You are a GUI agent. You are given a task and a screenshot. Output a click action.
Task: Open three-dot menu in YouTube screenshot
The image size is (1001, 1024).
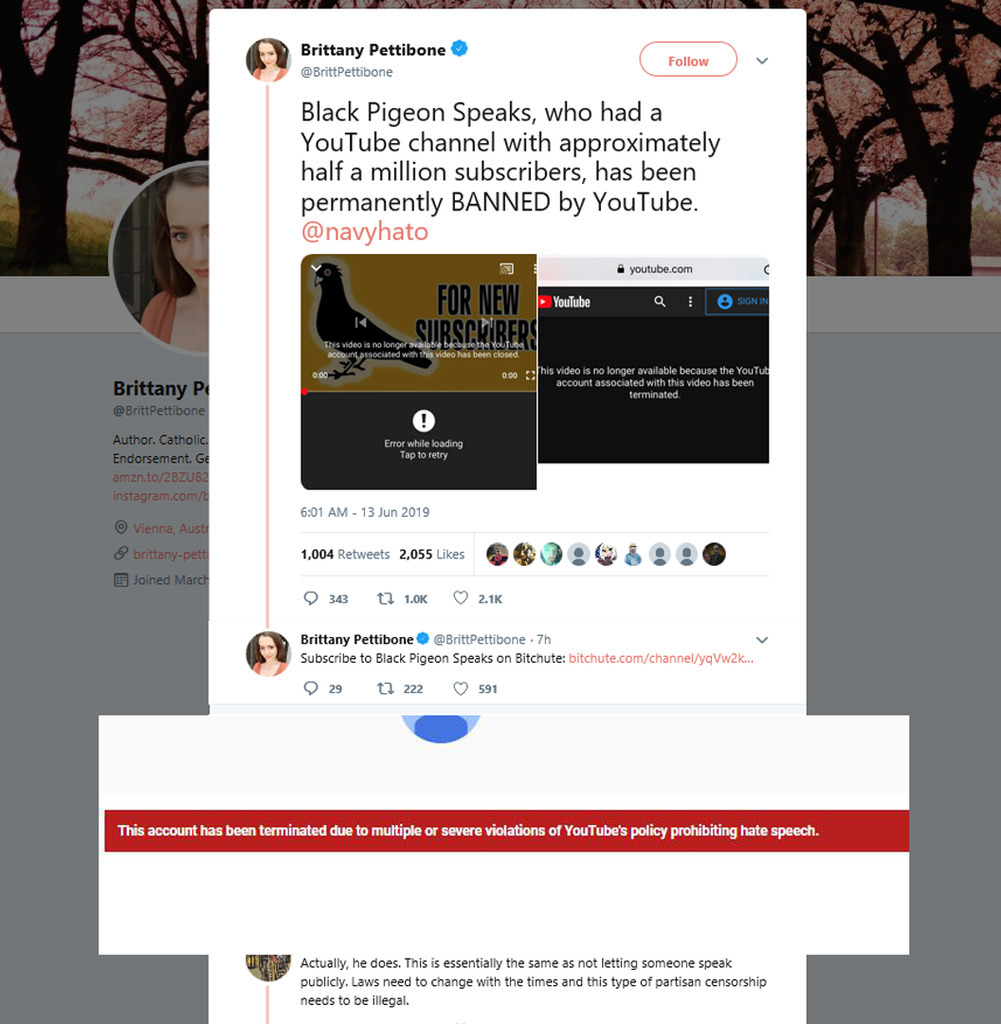tap(690, 301)
